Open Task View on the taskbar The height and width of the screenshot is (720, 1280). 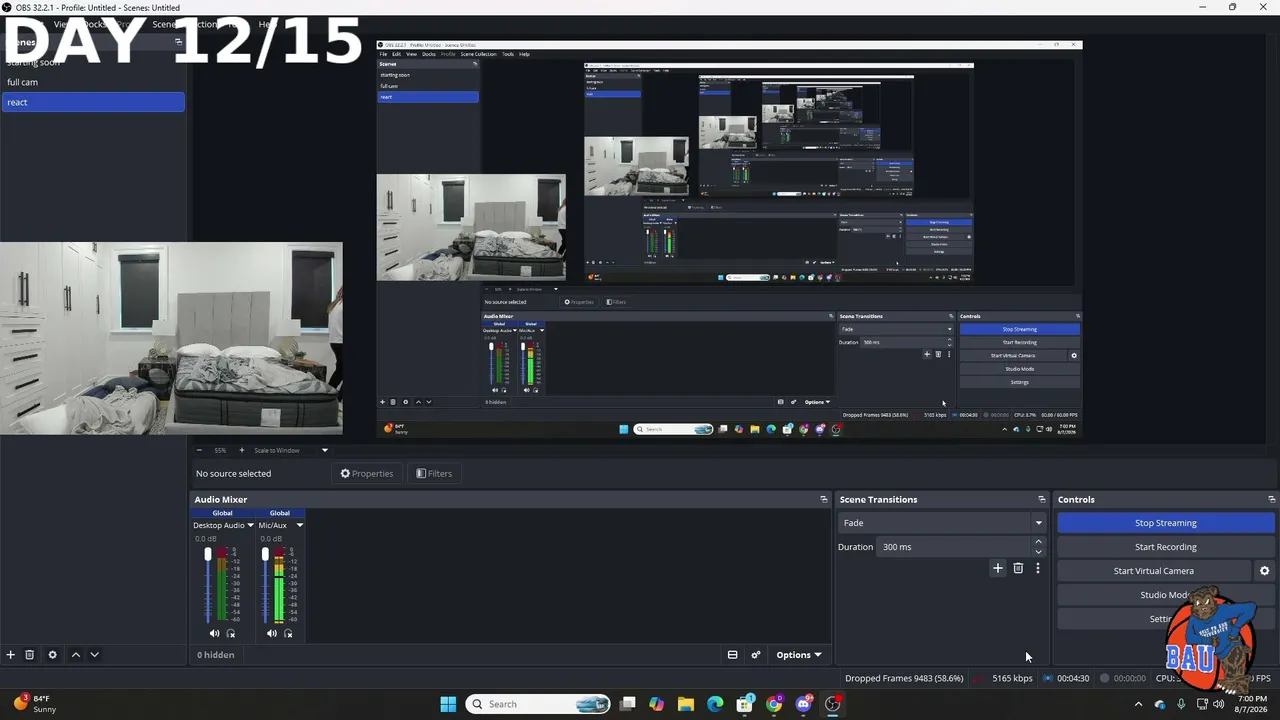627,704
